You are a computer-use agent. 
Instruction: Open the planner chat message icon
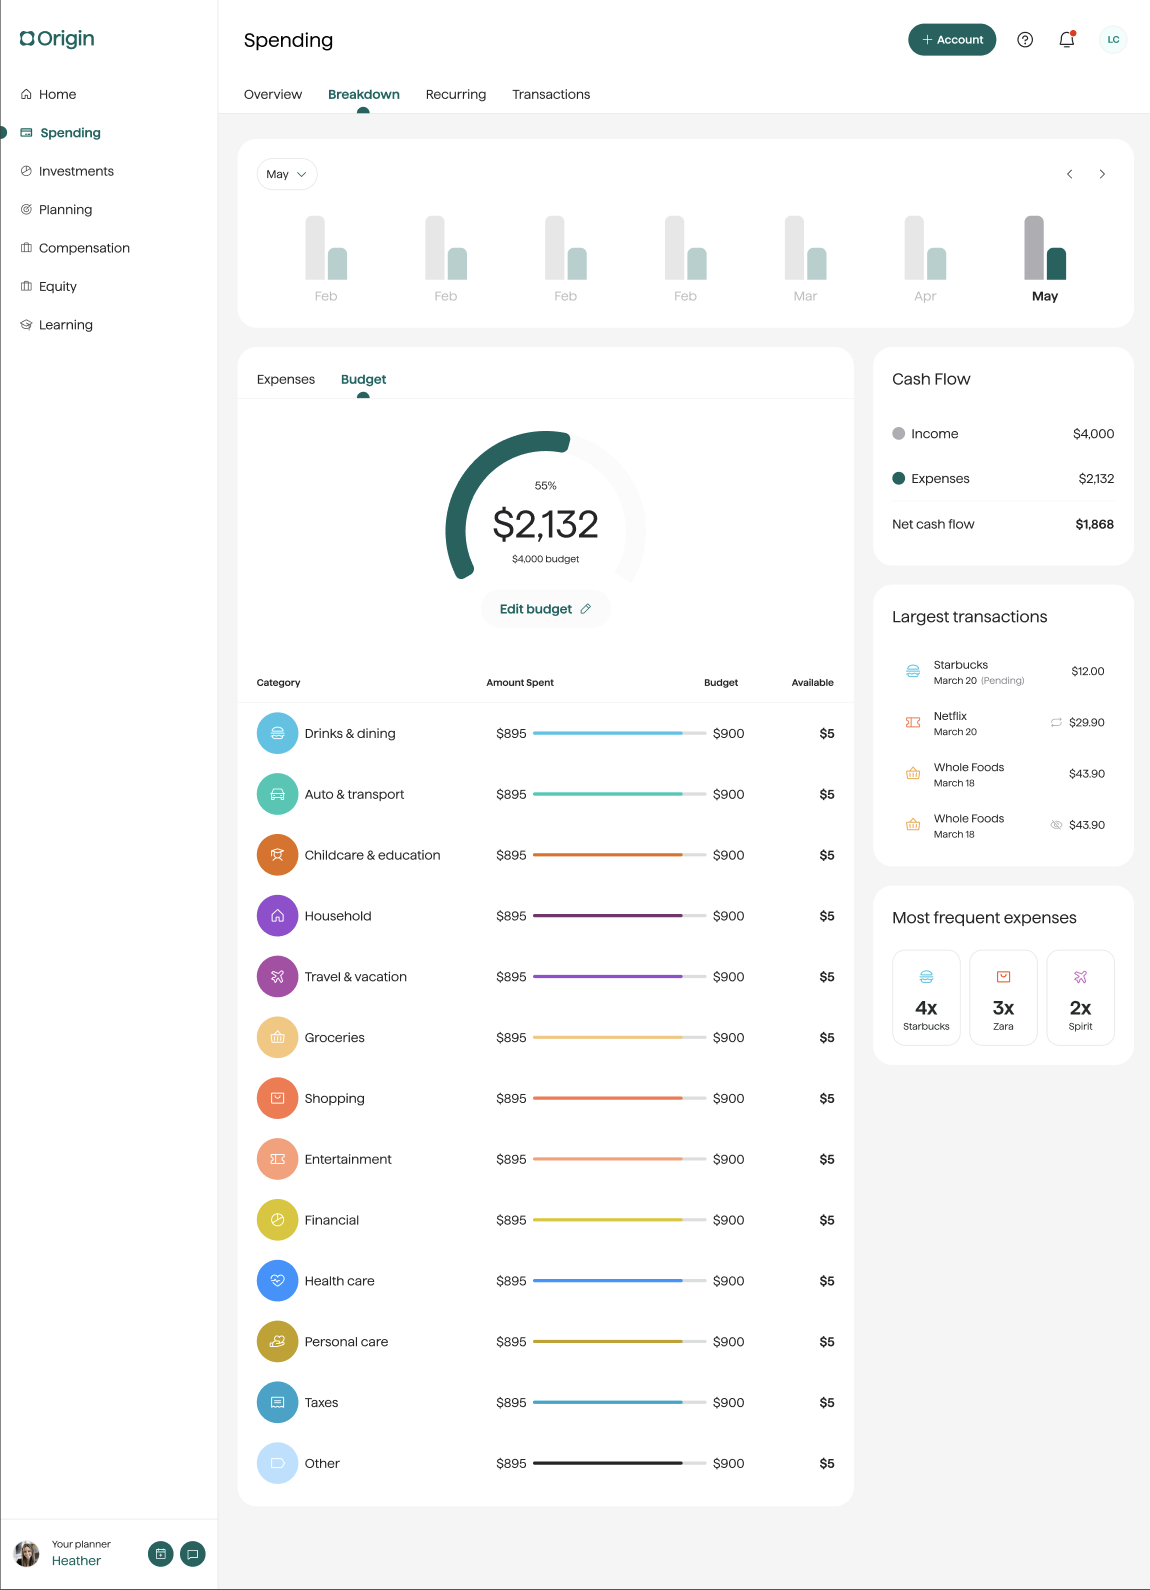click(193, 1554)
